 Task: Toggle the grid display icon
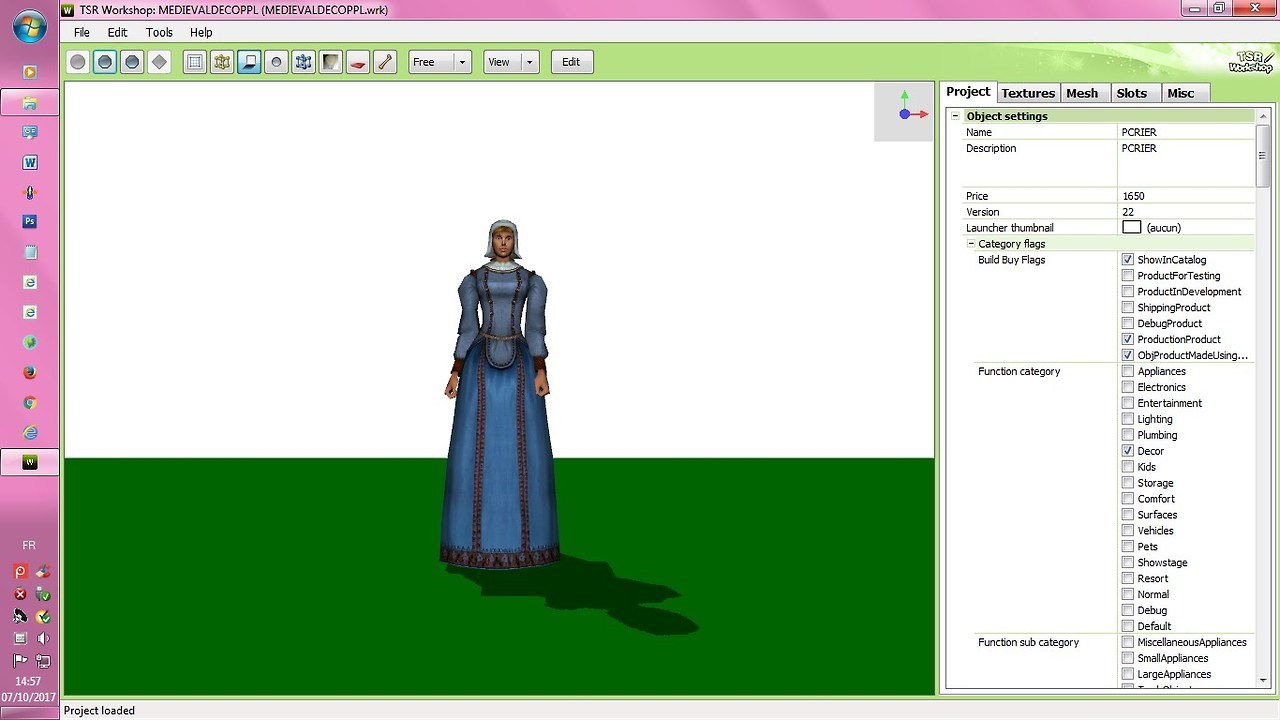click(195, 62)
